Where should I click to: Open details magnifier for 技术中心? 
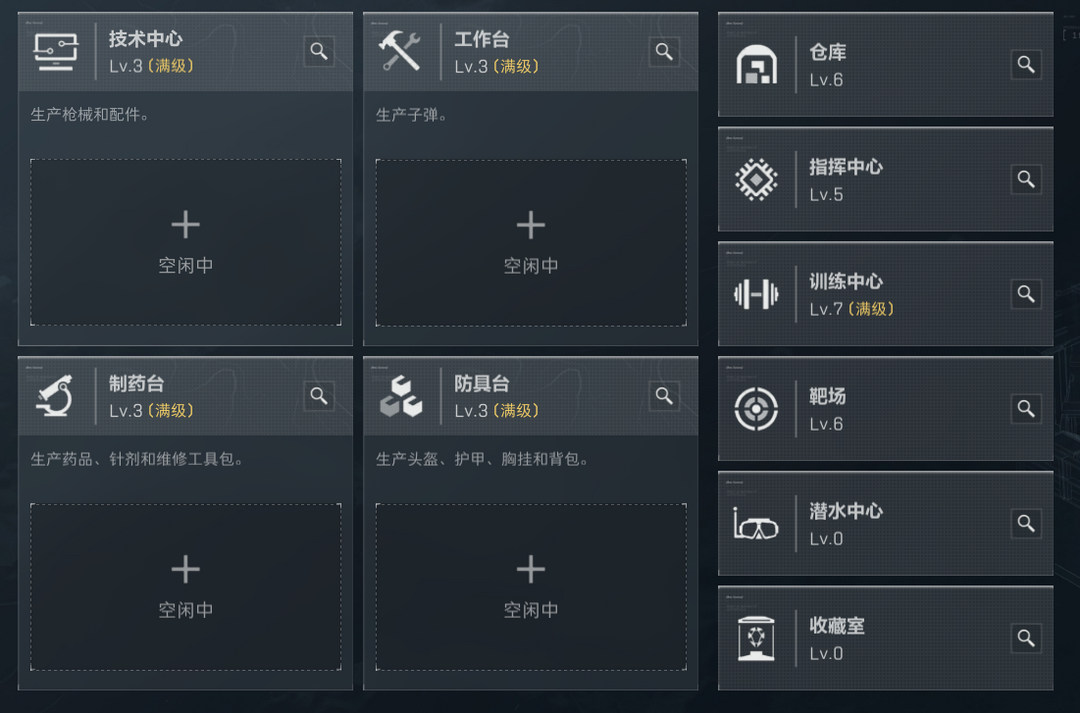click(319, 52)
